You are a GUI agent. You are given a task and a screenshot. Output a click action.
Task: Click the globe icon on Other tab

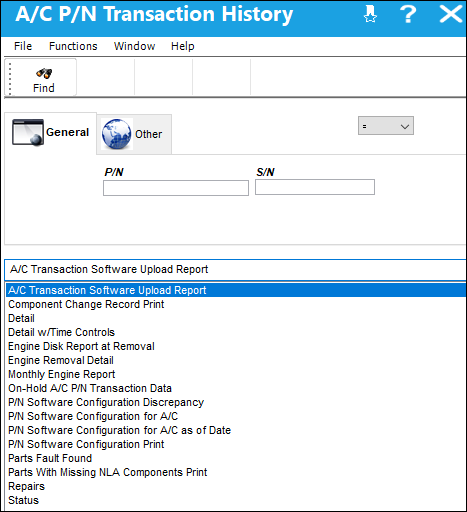click(116, 134)
